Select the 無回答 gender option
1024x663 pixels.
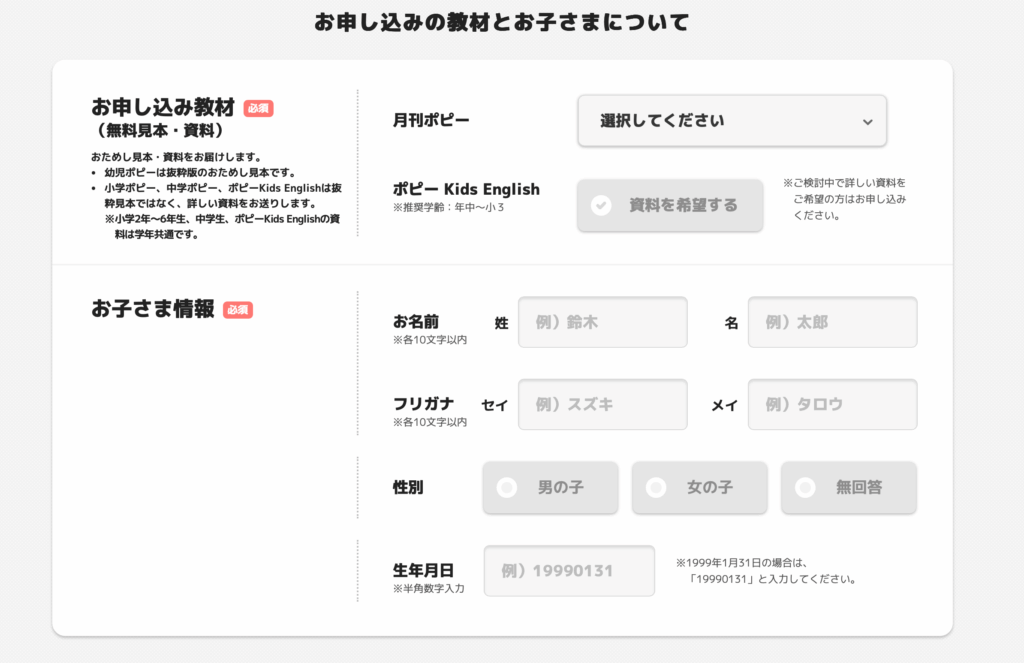pos(849,487)
